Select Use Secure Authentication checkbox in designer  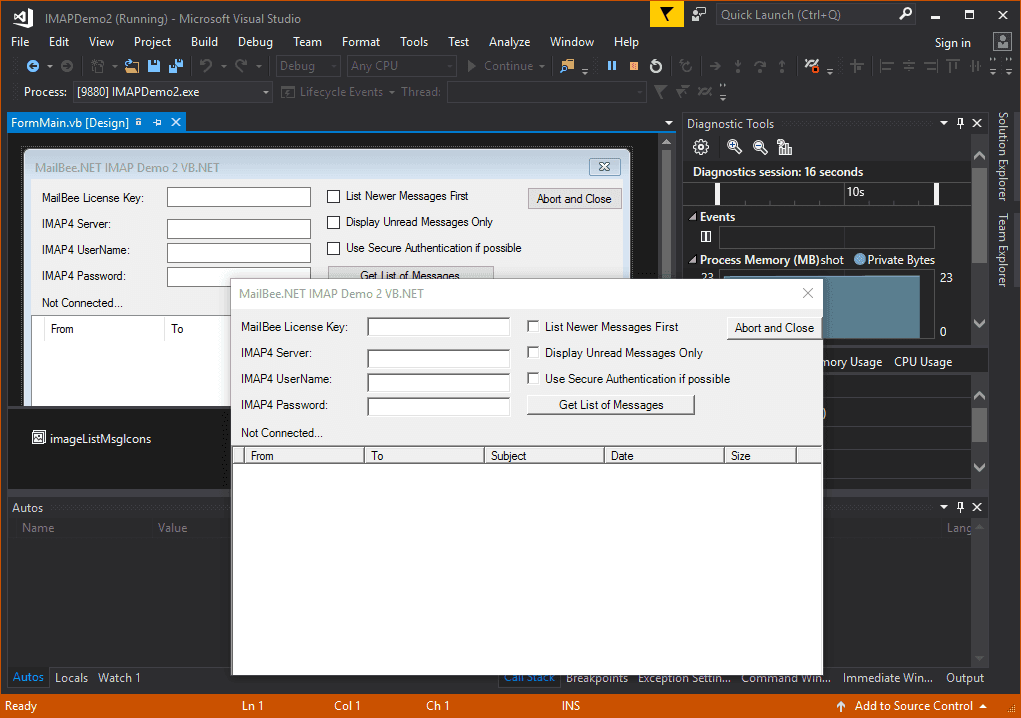pyautogui.click(x=333, y=248)
